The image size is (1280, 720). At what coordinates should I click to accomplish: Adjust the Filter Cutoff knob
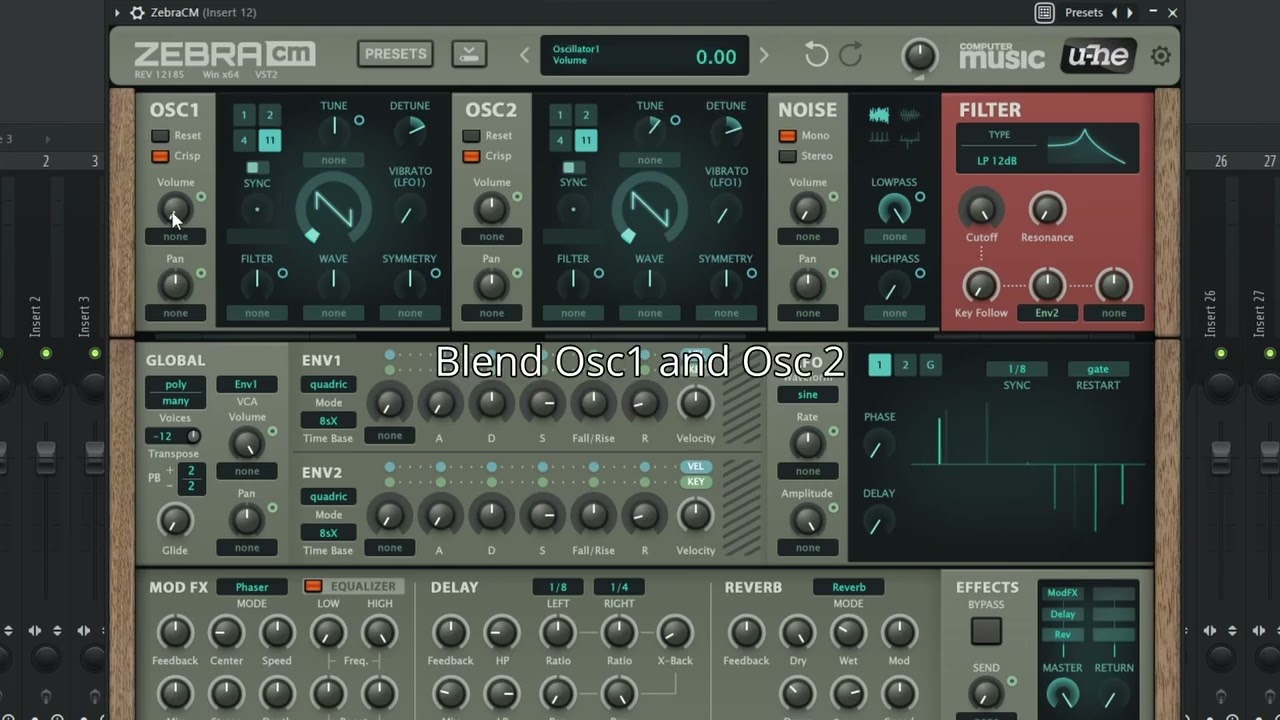[x=981, y=209]
